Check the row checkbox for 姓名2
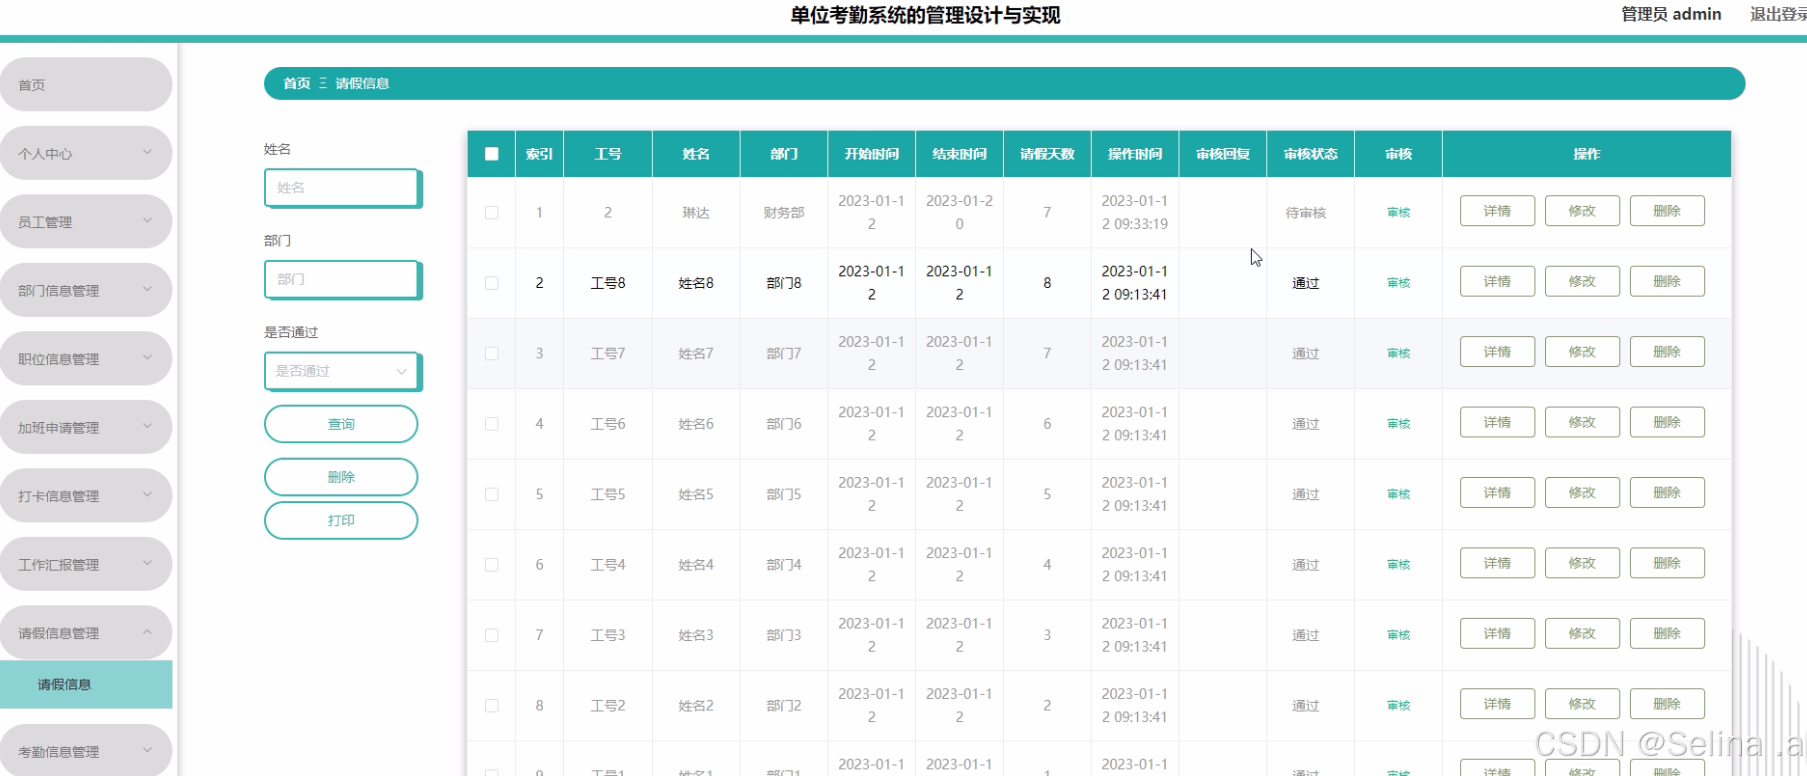 (x=491, y=706)
